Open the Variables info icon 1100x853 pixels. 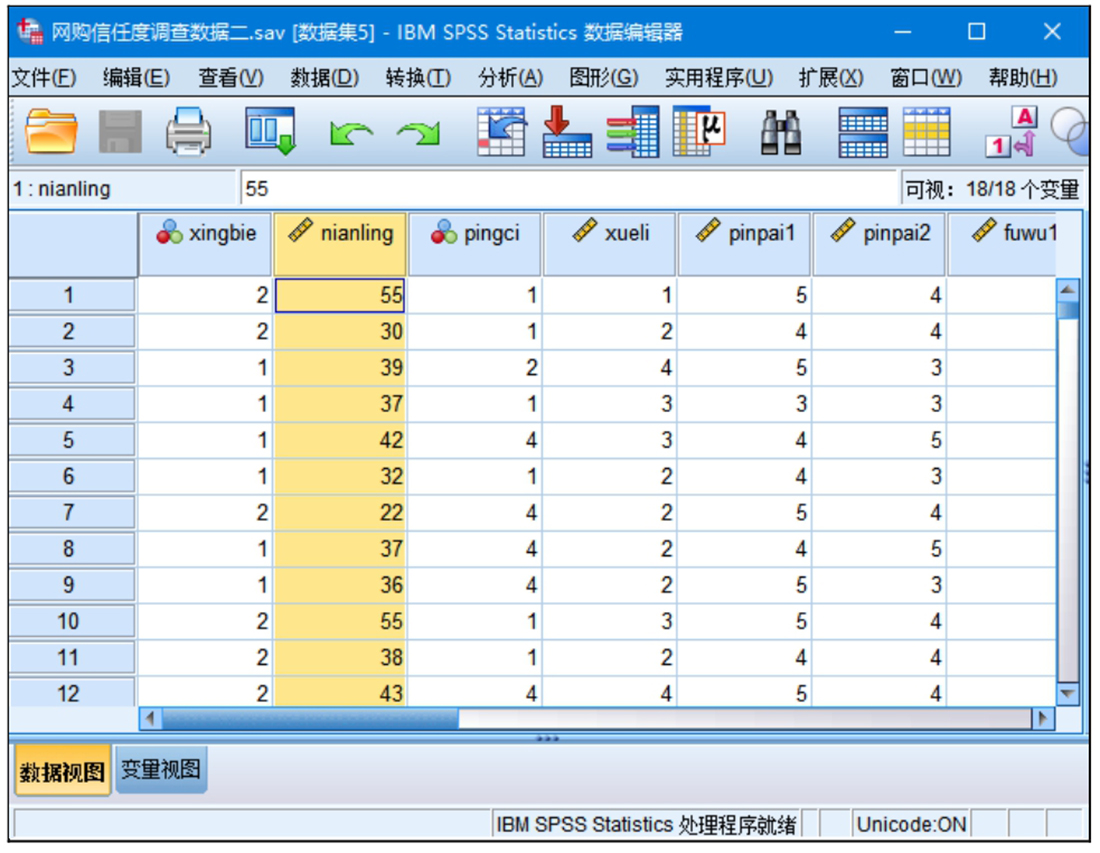tap(633, 133)
